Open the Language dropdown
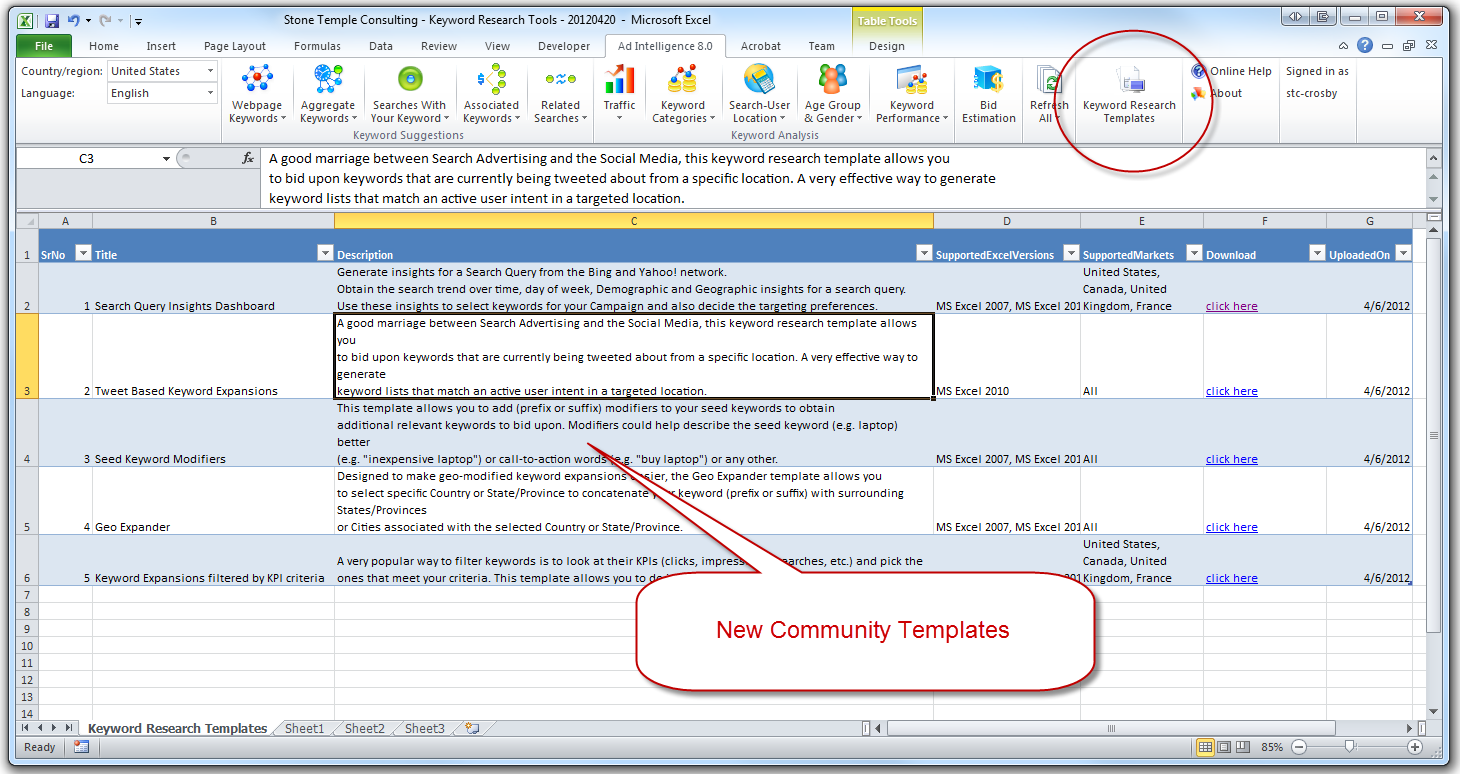Image resolution: width=1460 pixels, height=774 pixels. pos(210,93)
